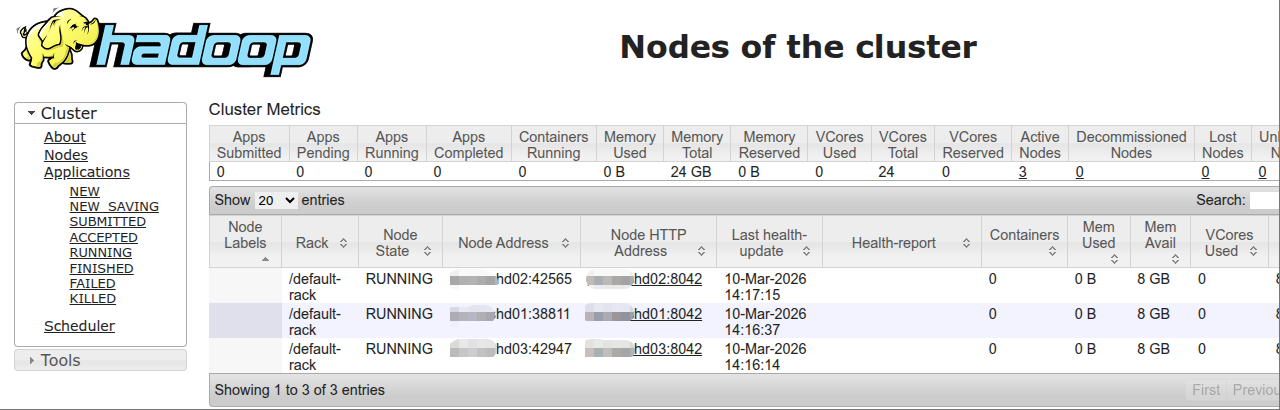Click into the Search field
The image size is (1280, 410).
point(1264,200)
